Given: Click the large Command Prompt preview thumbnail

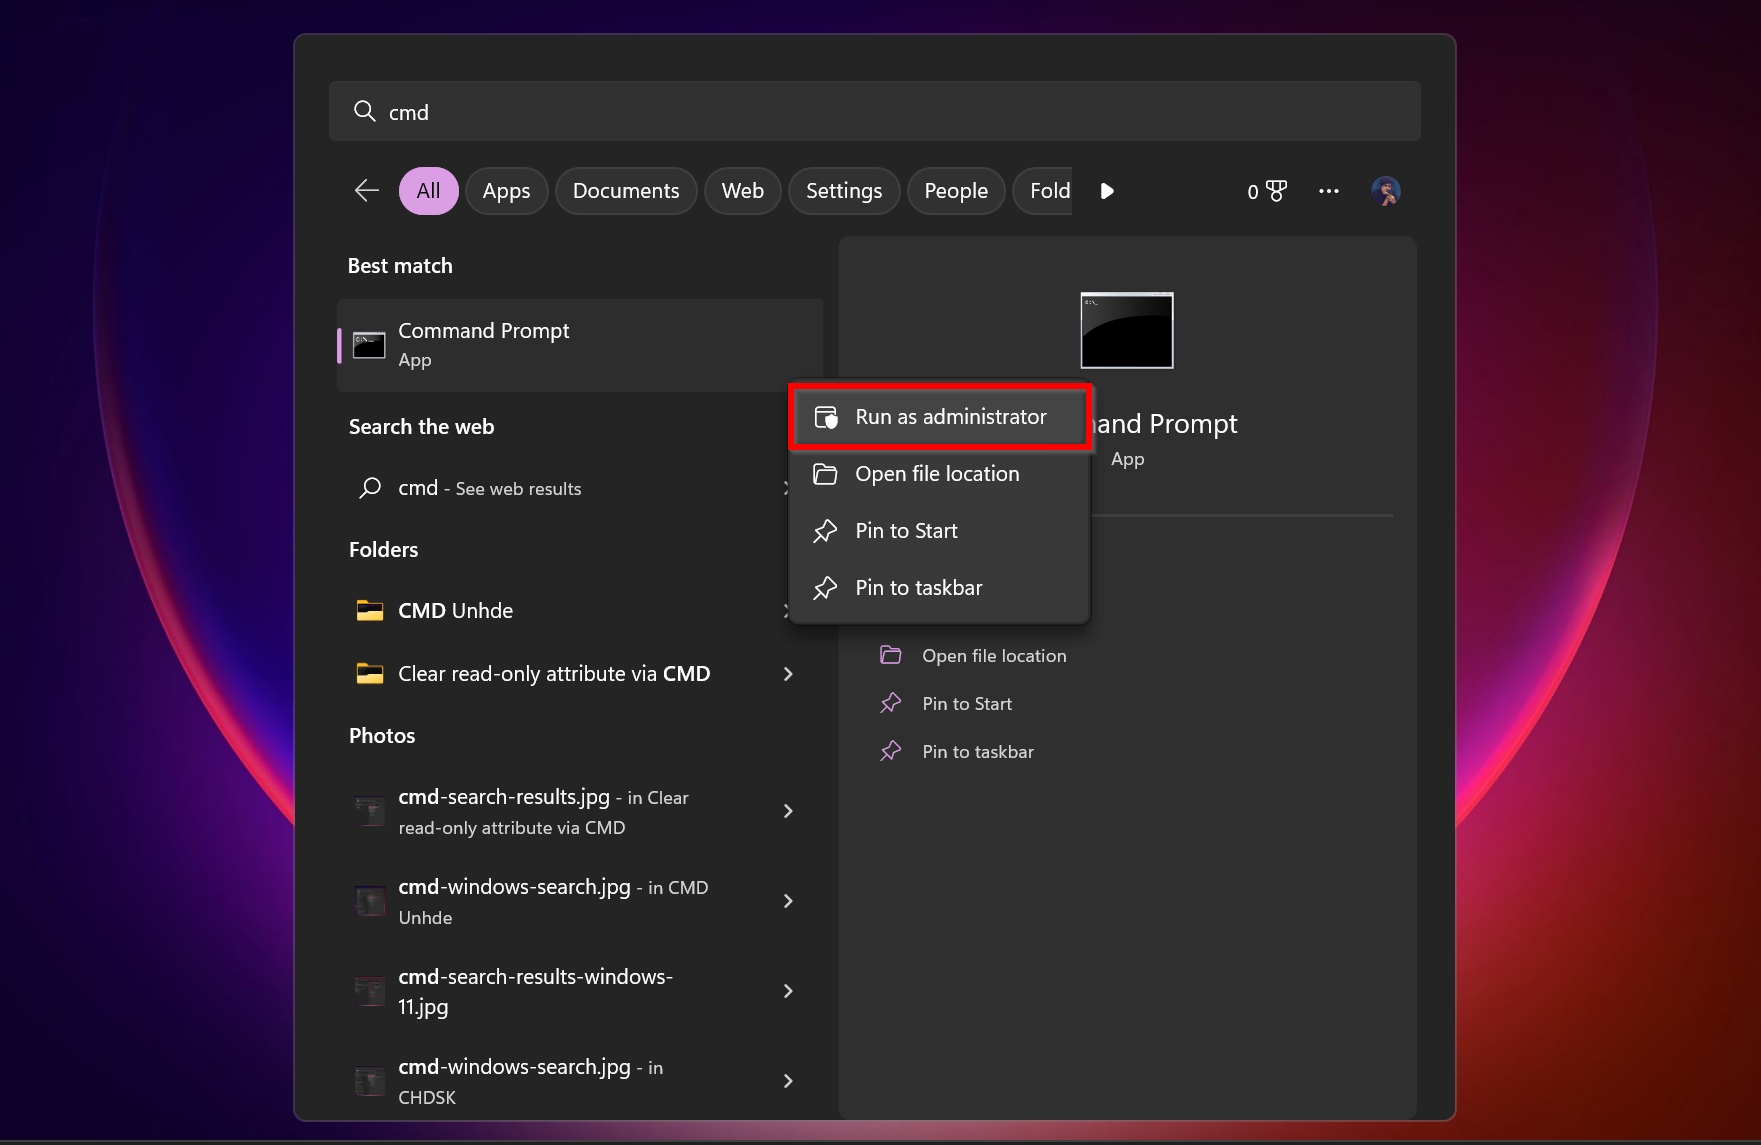Looking at the screenshot, I should [1127, 330].
